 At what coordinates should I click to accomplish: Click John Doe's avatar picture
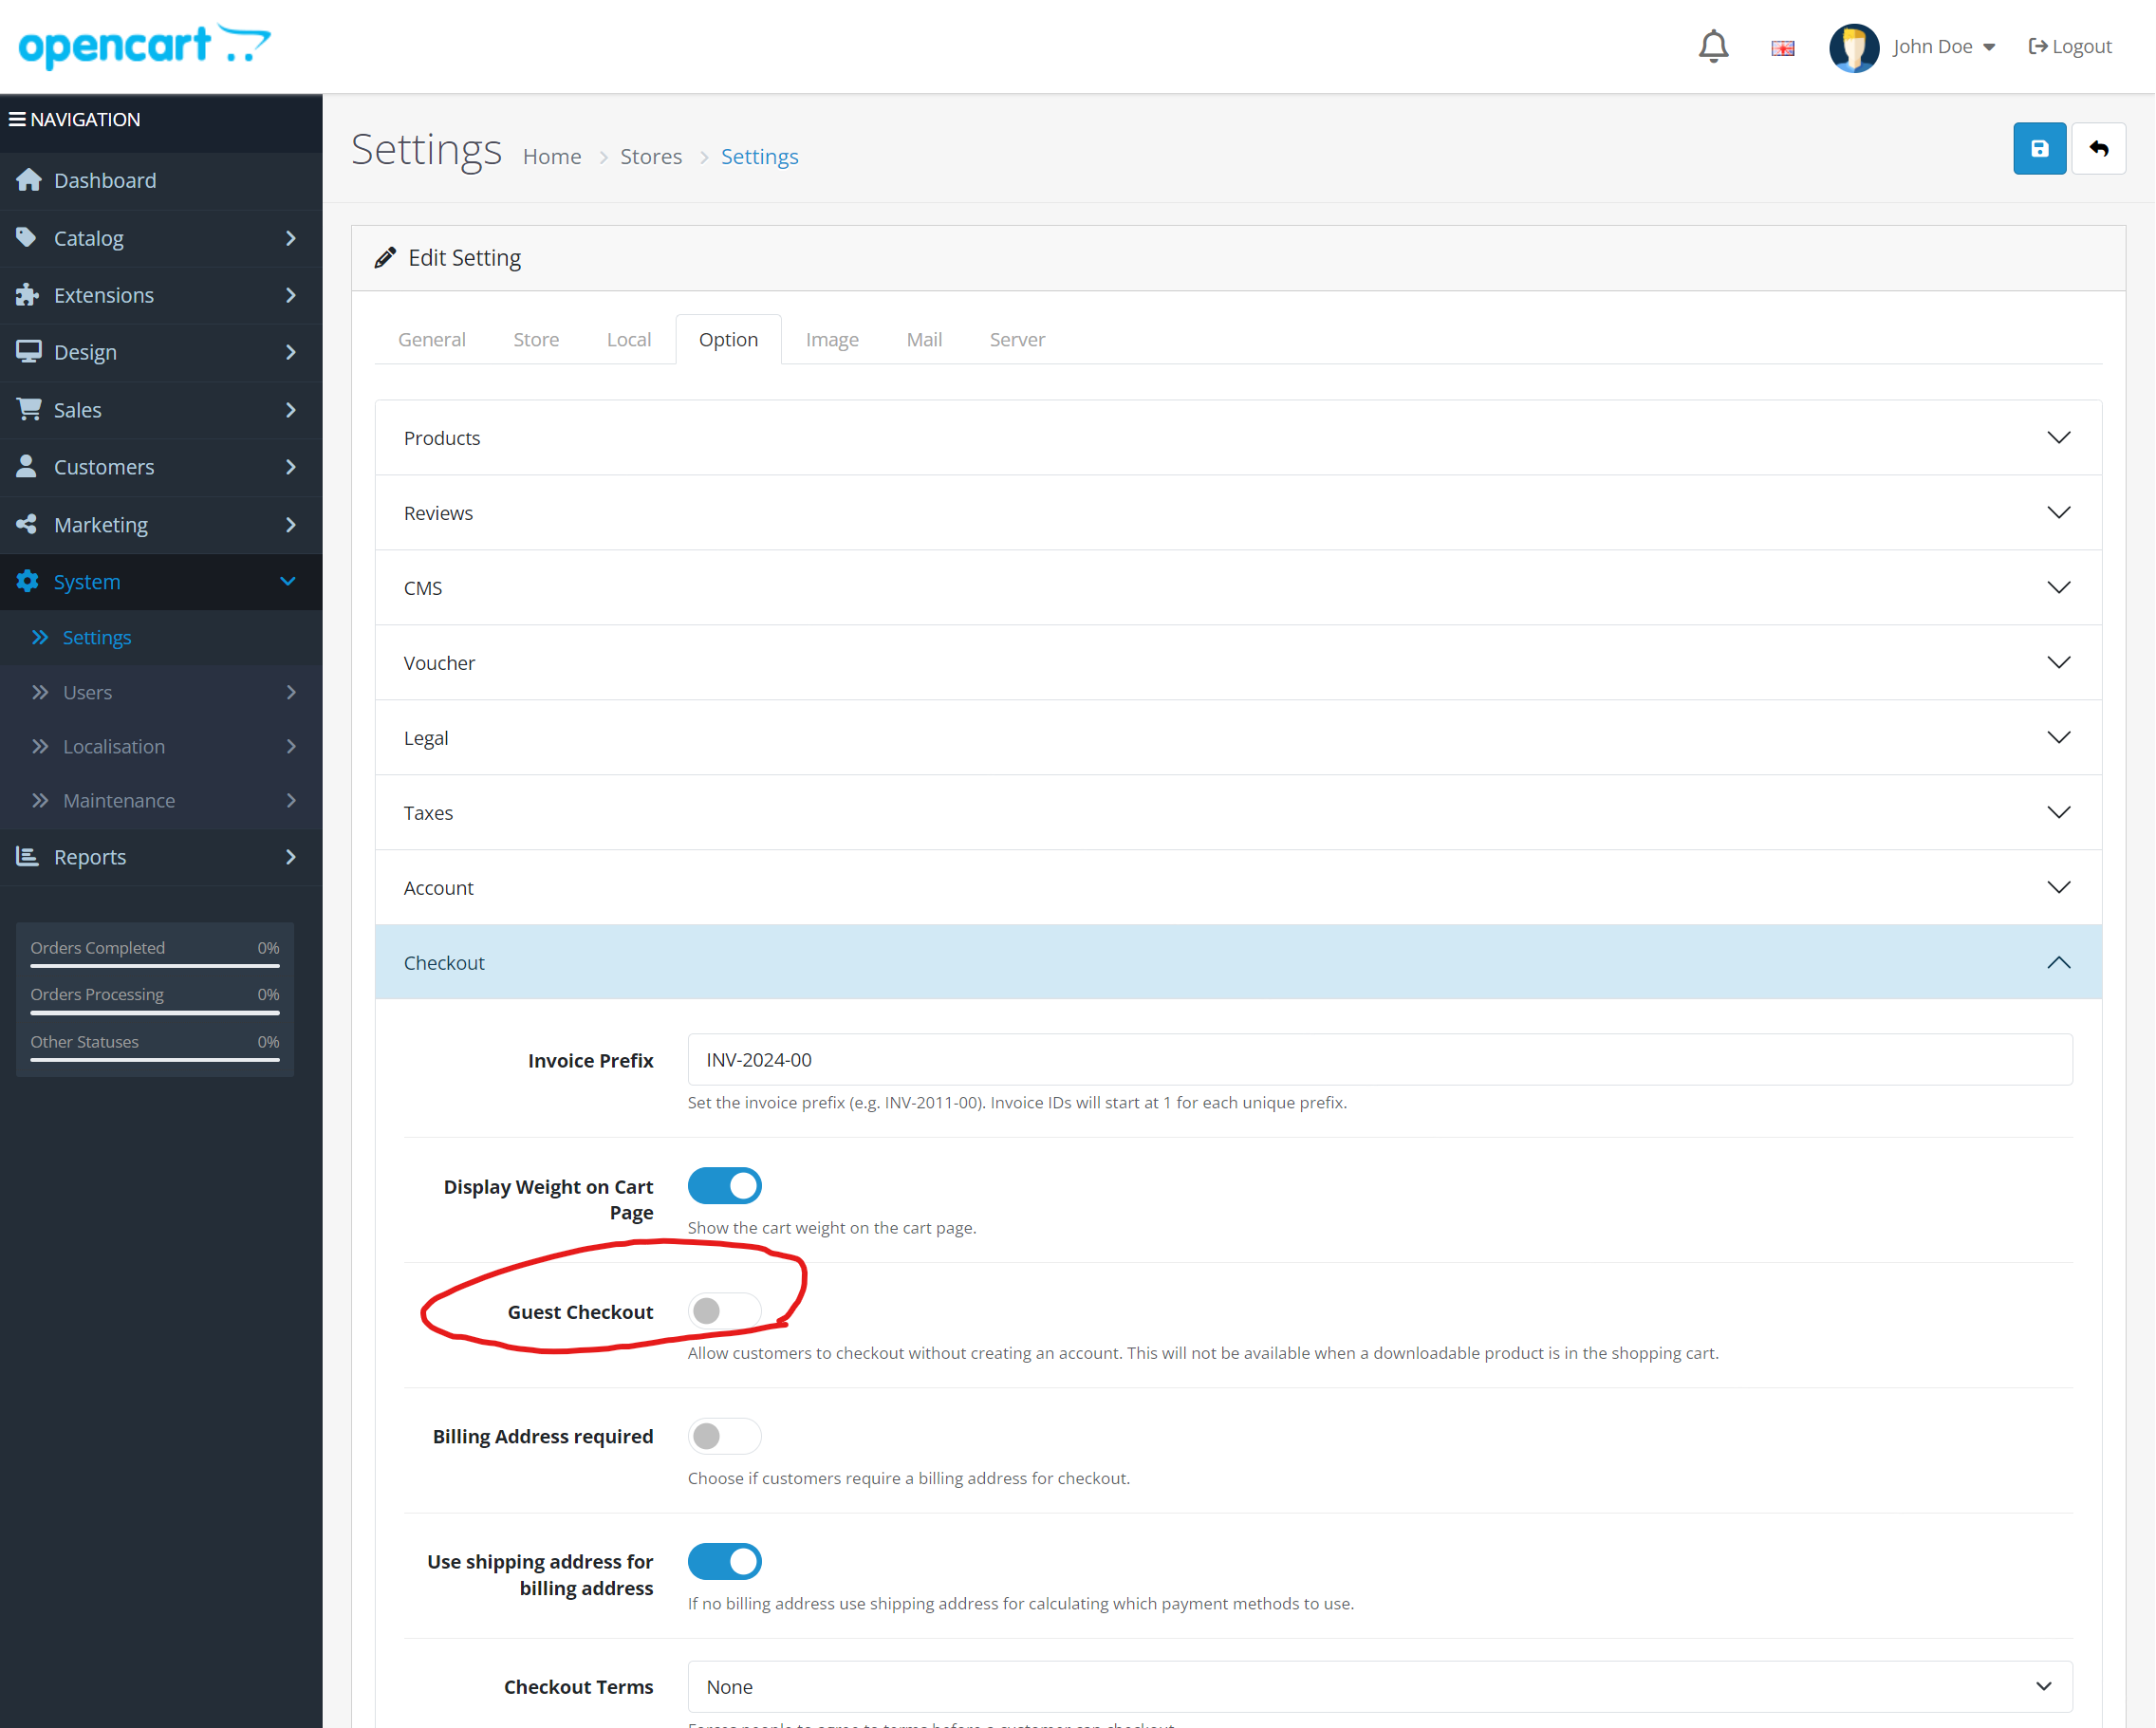[1853, 47]
